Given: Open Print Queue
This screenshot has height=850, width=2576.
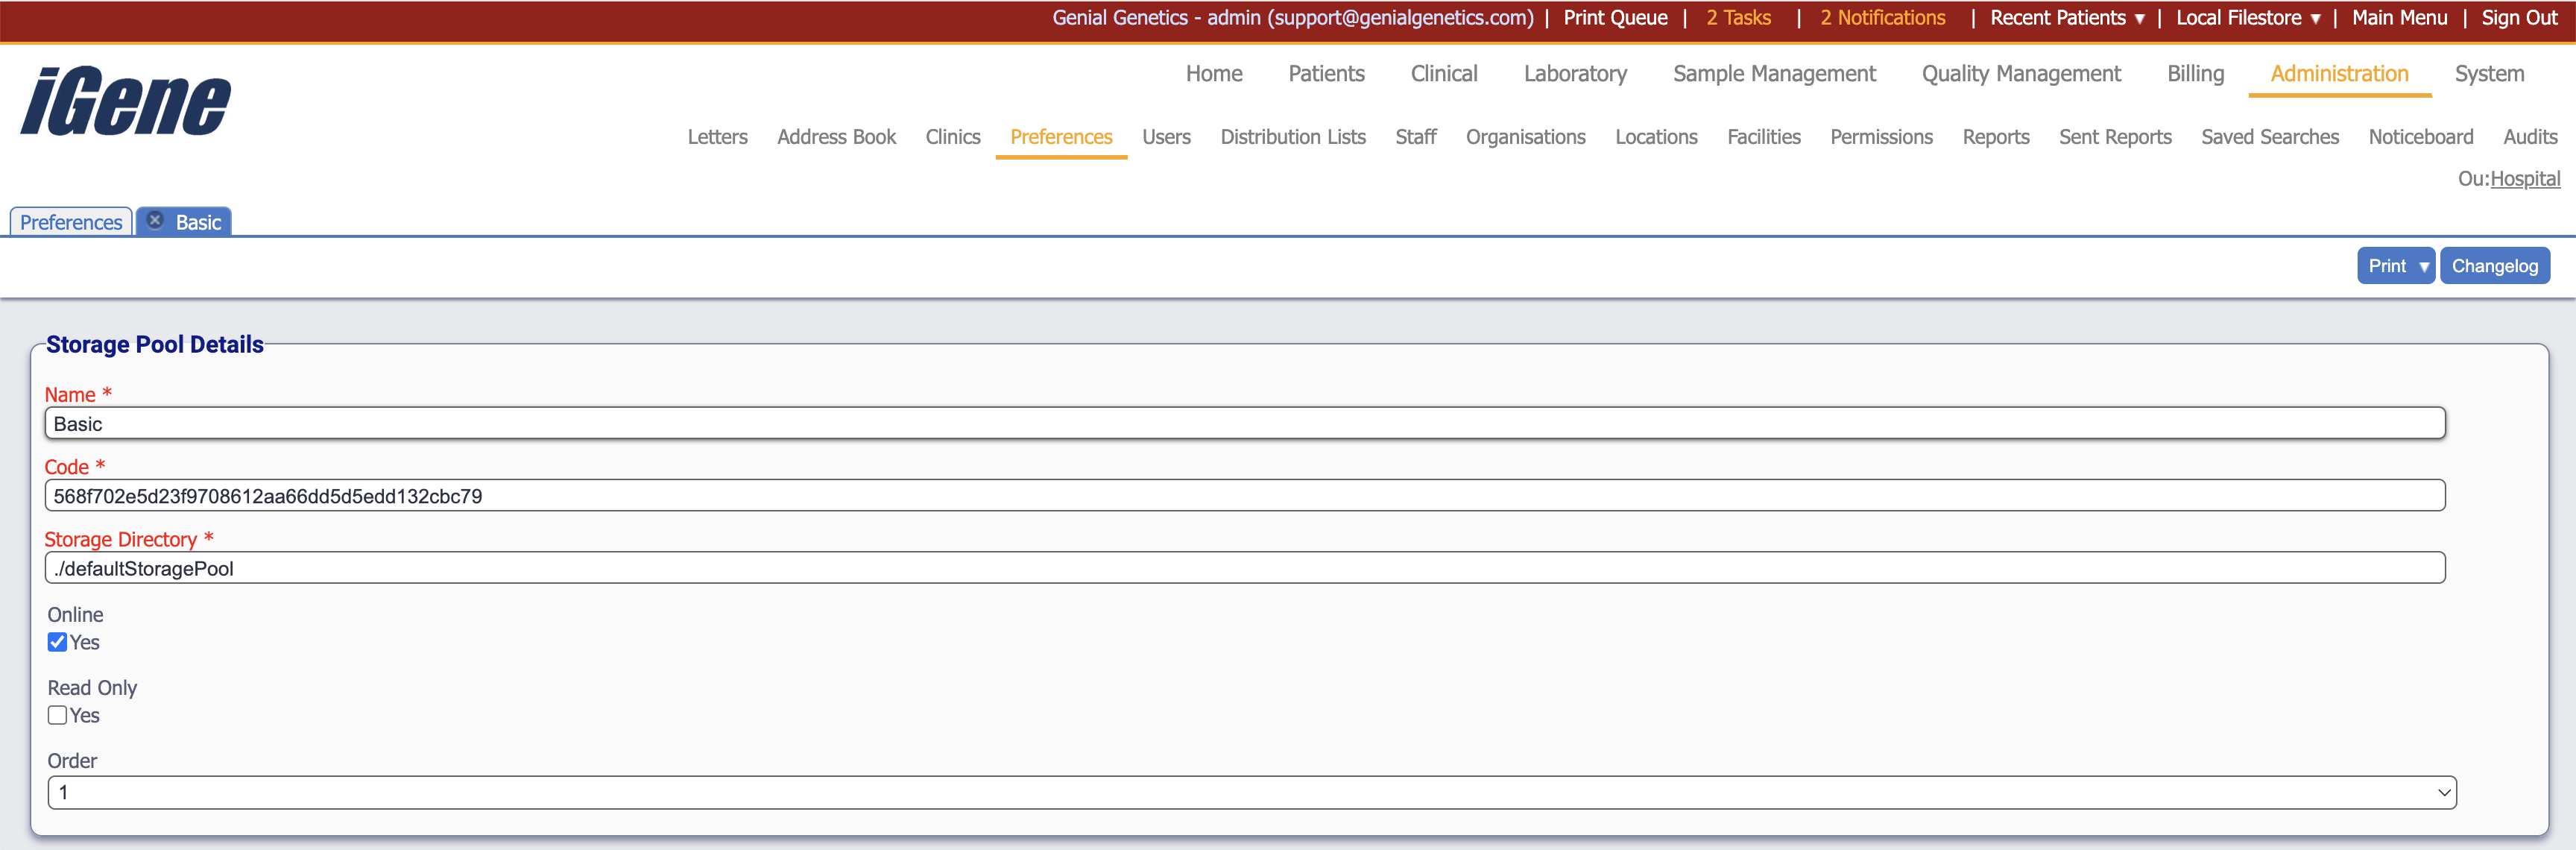Looking at the screenshot, I should pyautogui.click(x=1615, y=18).
